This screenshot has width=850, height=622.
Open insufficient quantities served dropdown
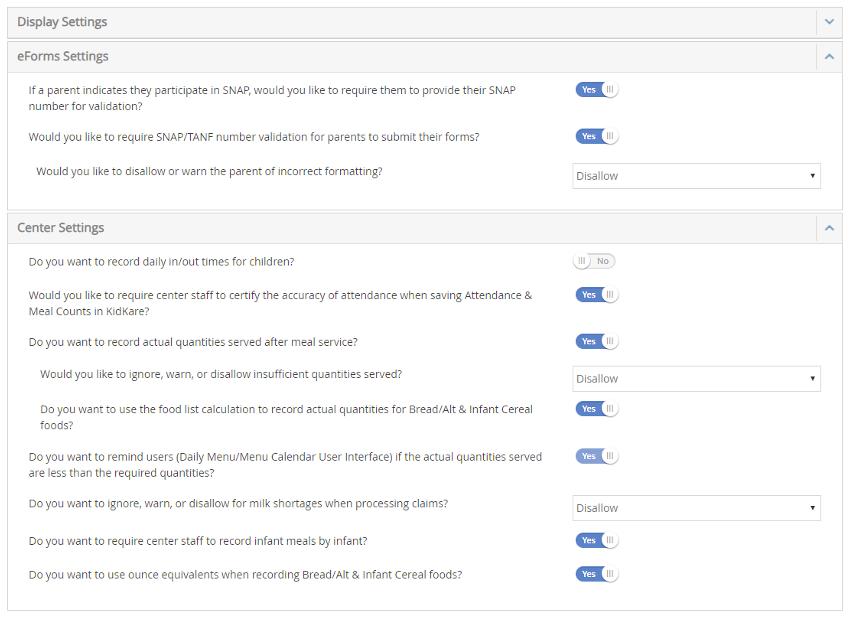click(696, 379)
